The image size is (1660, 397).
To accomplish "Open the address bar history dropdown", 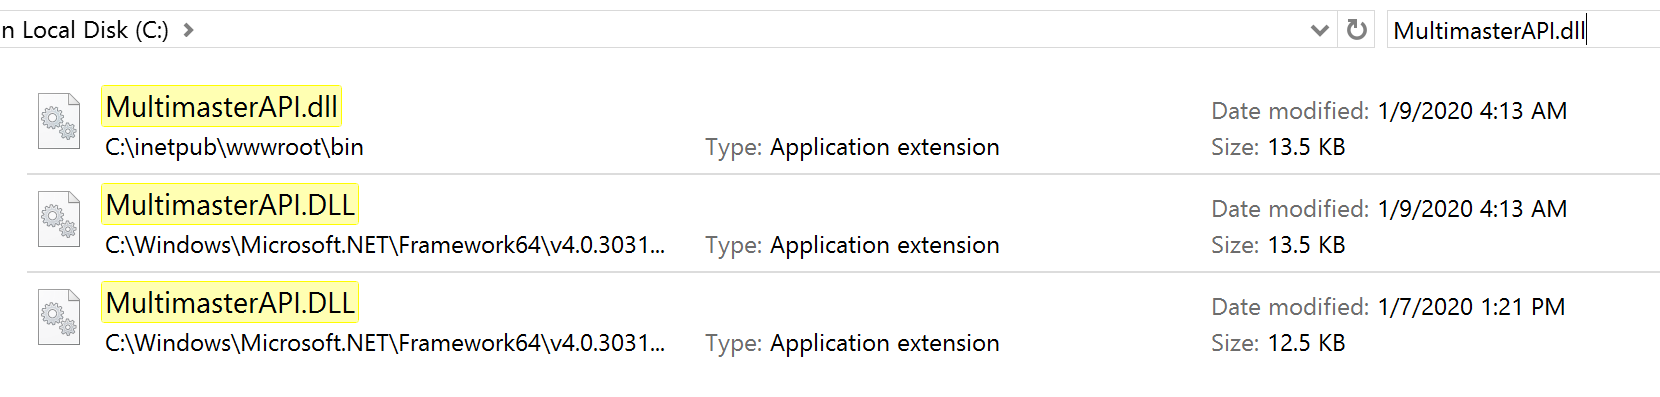I will point(1320,30).
